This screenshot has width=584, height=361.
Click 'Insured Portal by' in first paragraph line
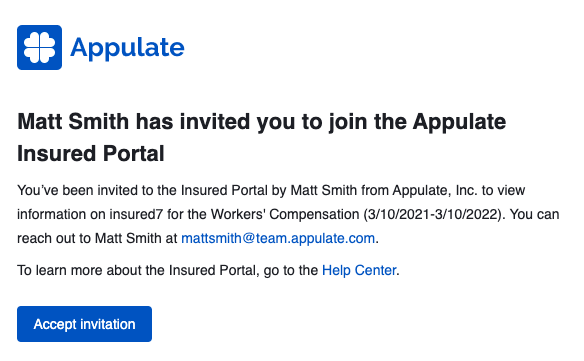tap(234, 190)
